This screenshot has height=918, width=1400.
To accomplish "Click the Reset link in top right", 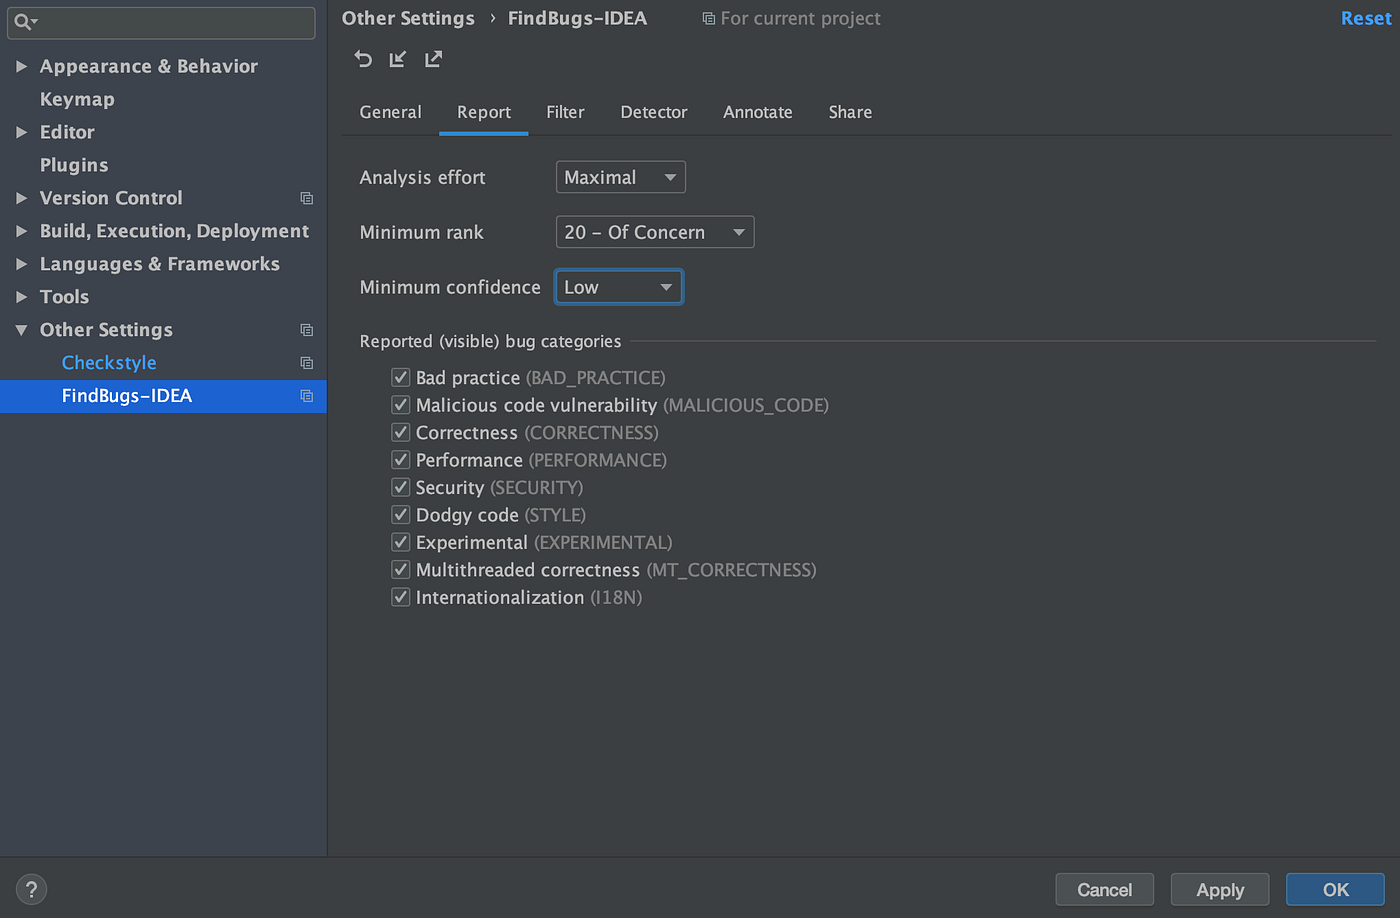I will [1366, 18].
